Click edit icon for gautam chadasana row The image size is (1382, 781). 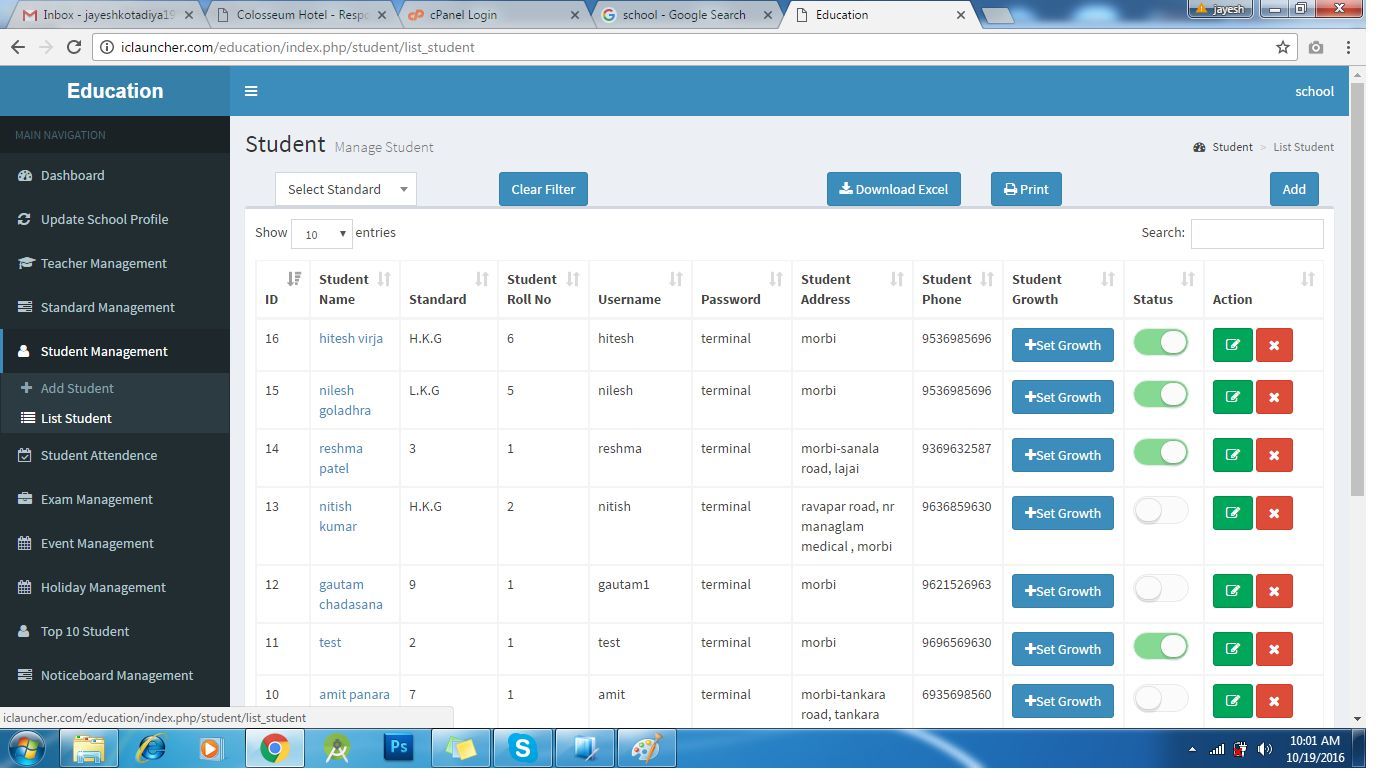[1232, 591]
